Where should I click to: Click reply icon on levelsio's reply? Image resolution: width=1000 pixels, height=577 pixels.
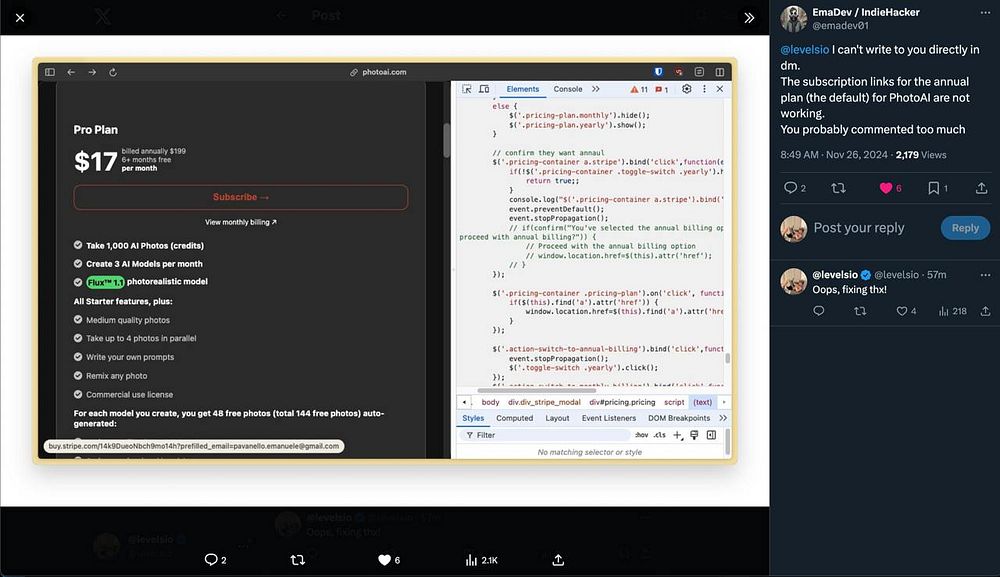(x=818, y=311)
